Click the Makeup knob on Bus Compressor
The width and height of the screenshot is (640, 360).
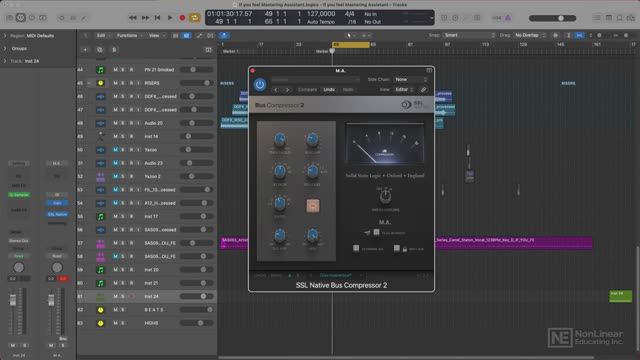[x=312, y=140]
